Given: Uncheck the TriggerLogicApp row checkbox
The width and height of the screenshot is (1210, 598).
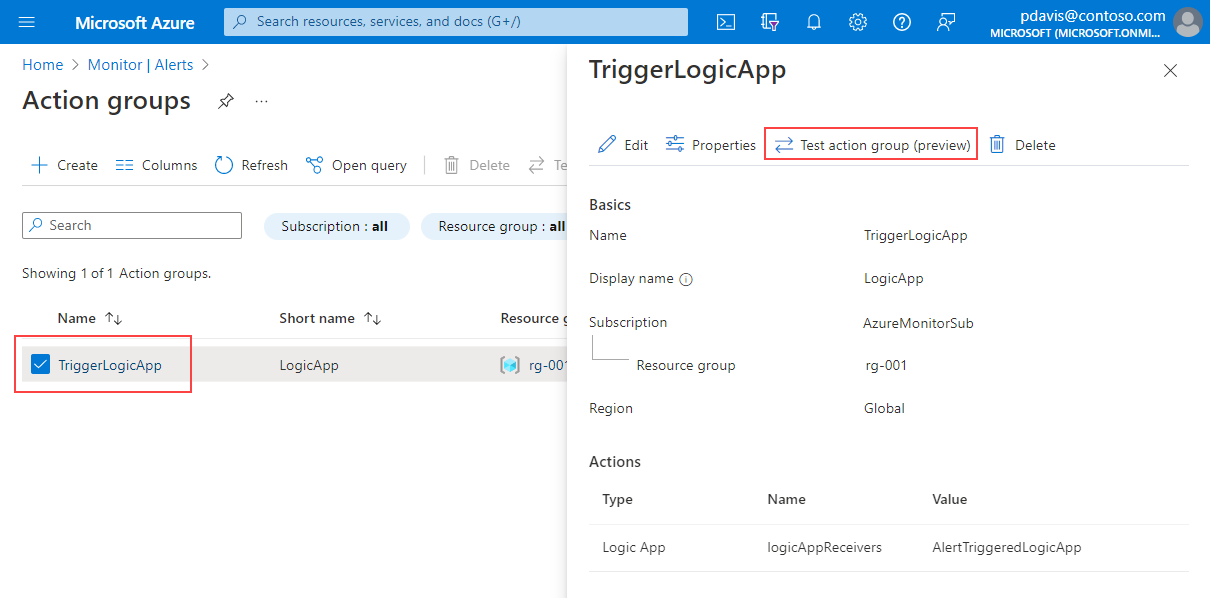Looking at the screenshot, I should click(40, 365).
